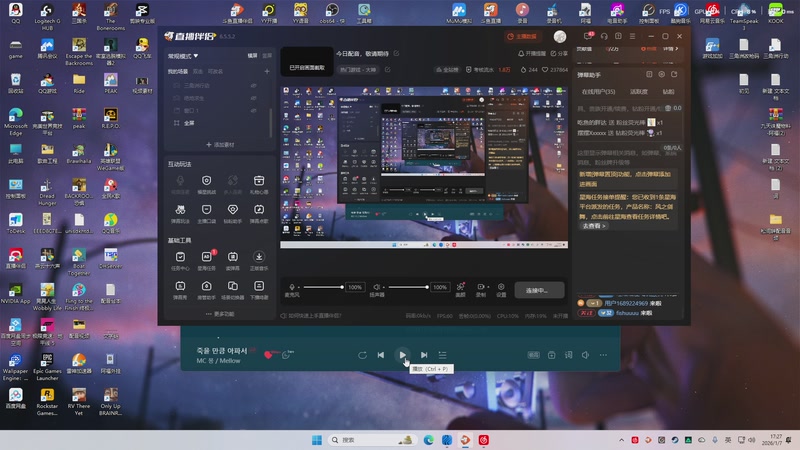Expand the 常规模式 dropdown
This screenshot has width=800, height=450.
183,56
